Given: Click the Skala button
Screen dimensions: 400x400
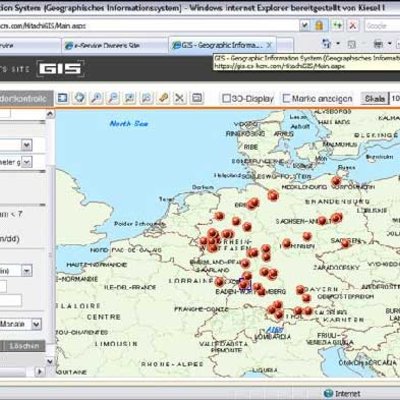Looking at the screenshot, I should 375,99.
